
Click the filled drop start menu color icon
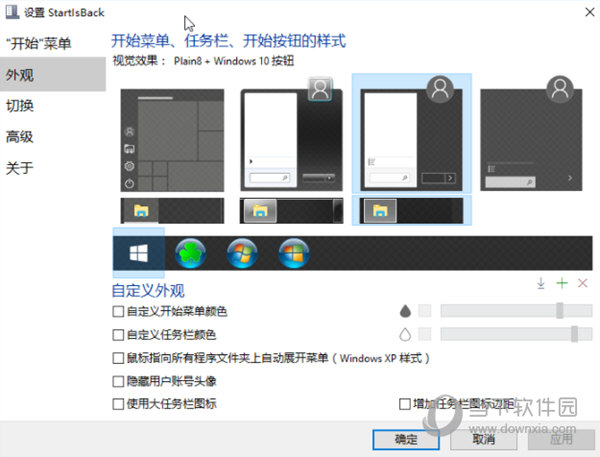point(405,311)
